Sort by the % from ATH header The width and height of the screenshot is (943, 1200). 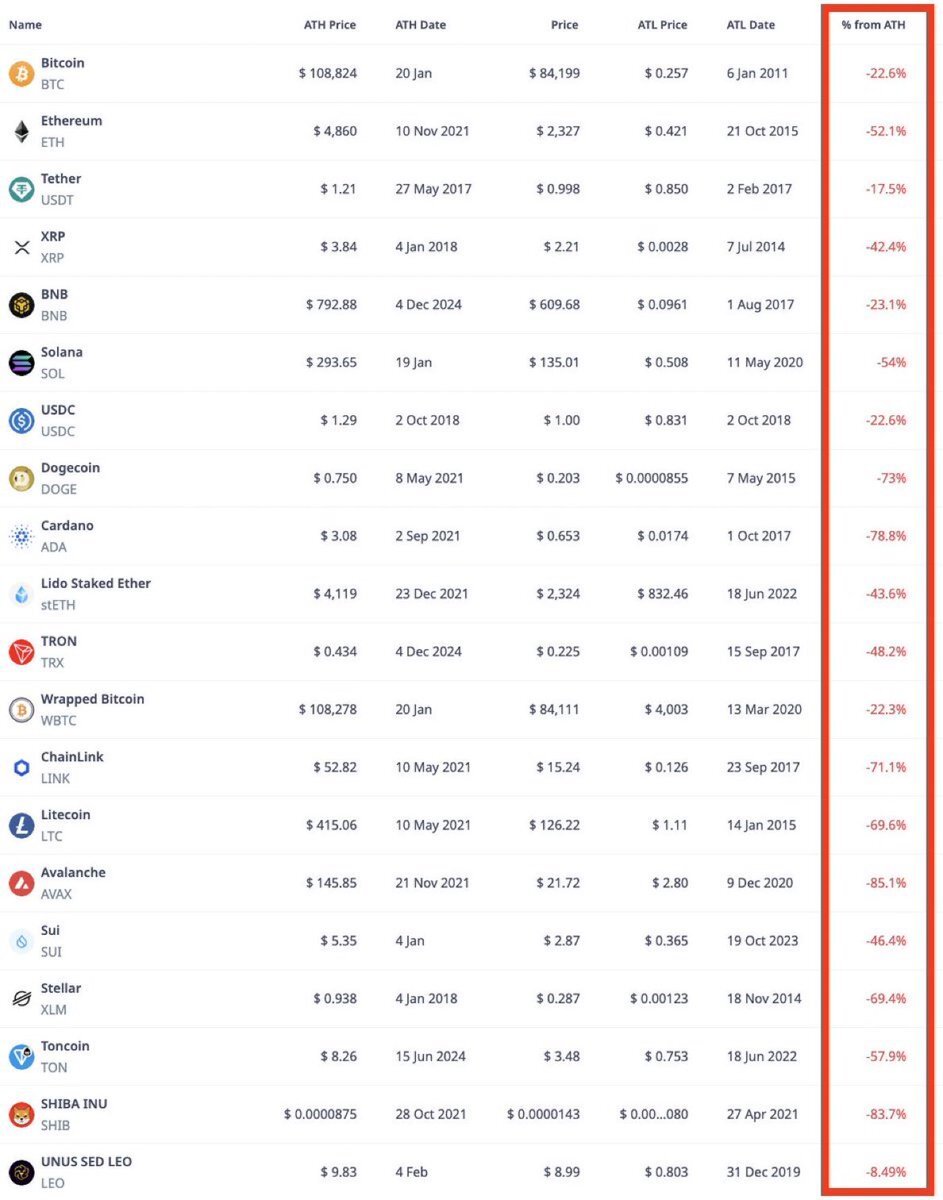873,25
